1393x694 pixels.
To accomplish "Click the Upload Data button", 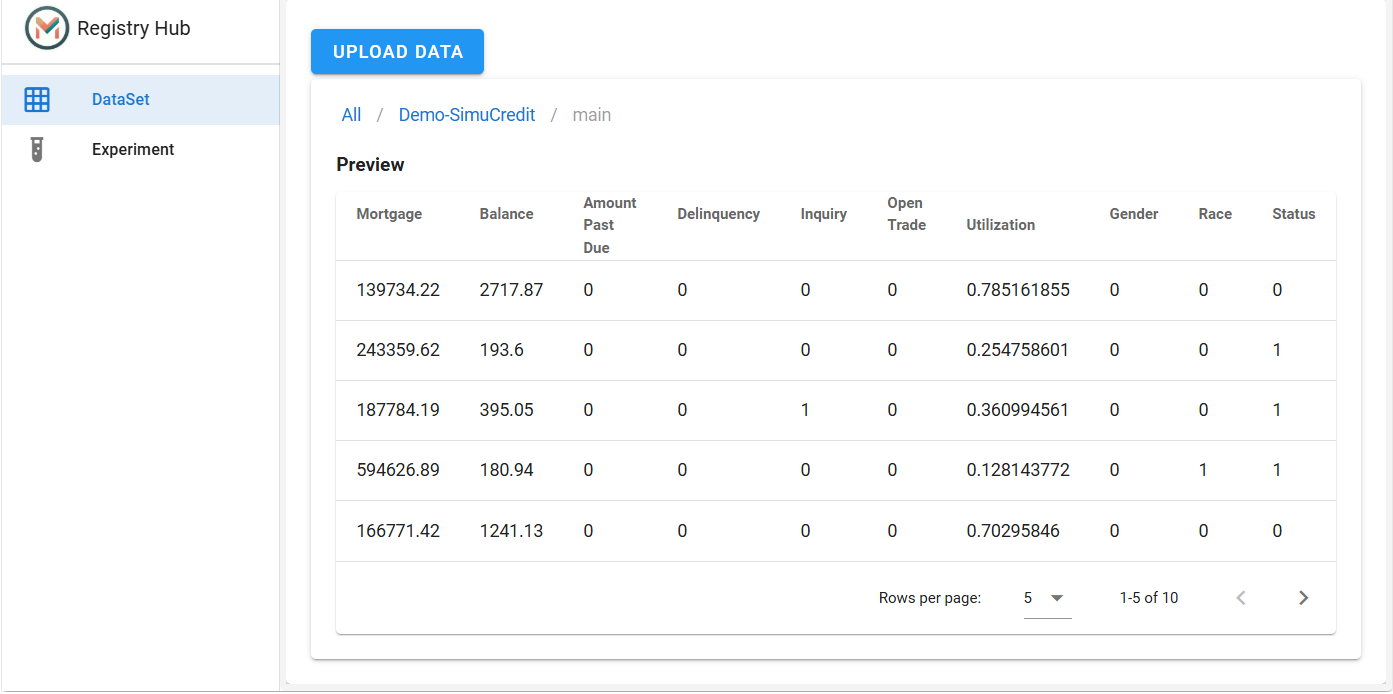I will coord(397,52).
